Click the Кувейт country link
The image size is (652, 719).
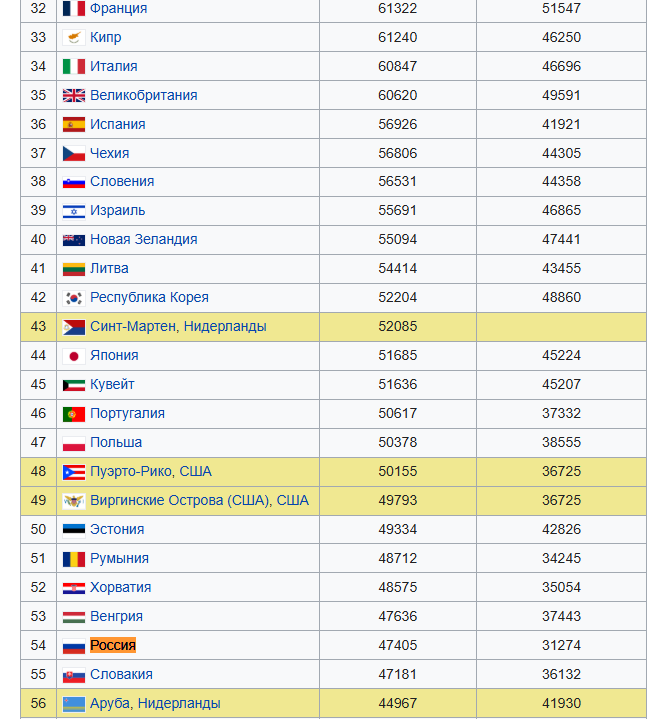click(112, 384)
